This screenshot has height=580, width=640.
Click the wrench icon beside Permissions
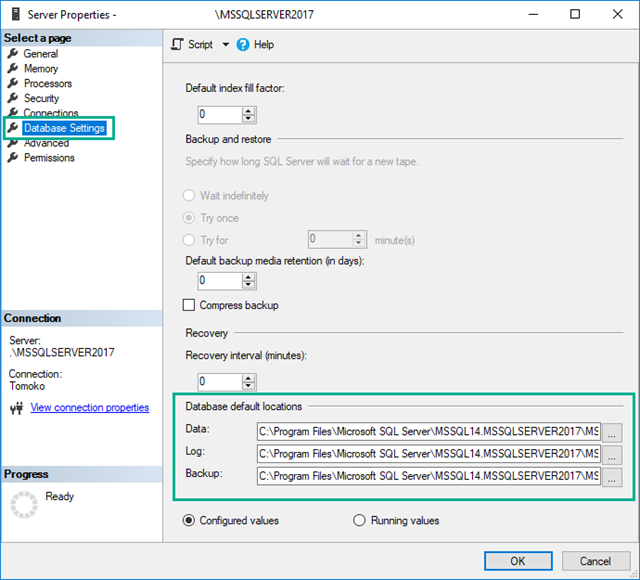(x=13, y=158)
